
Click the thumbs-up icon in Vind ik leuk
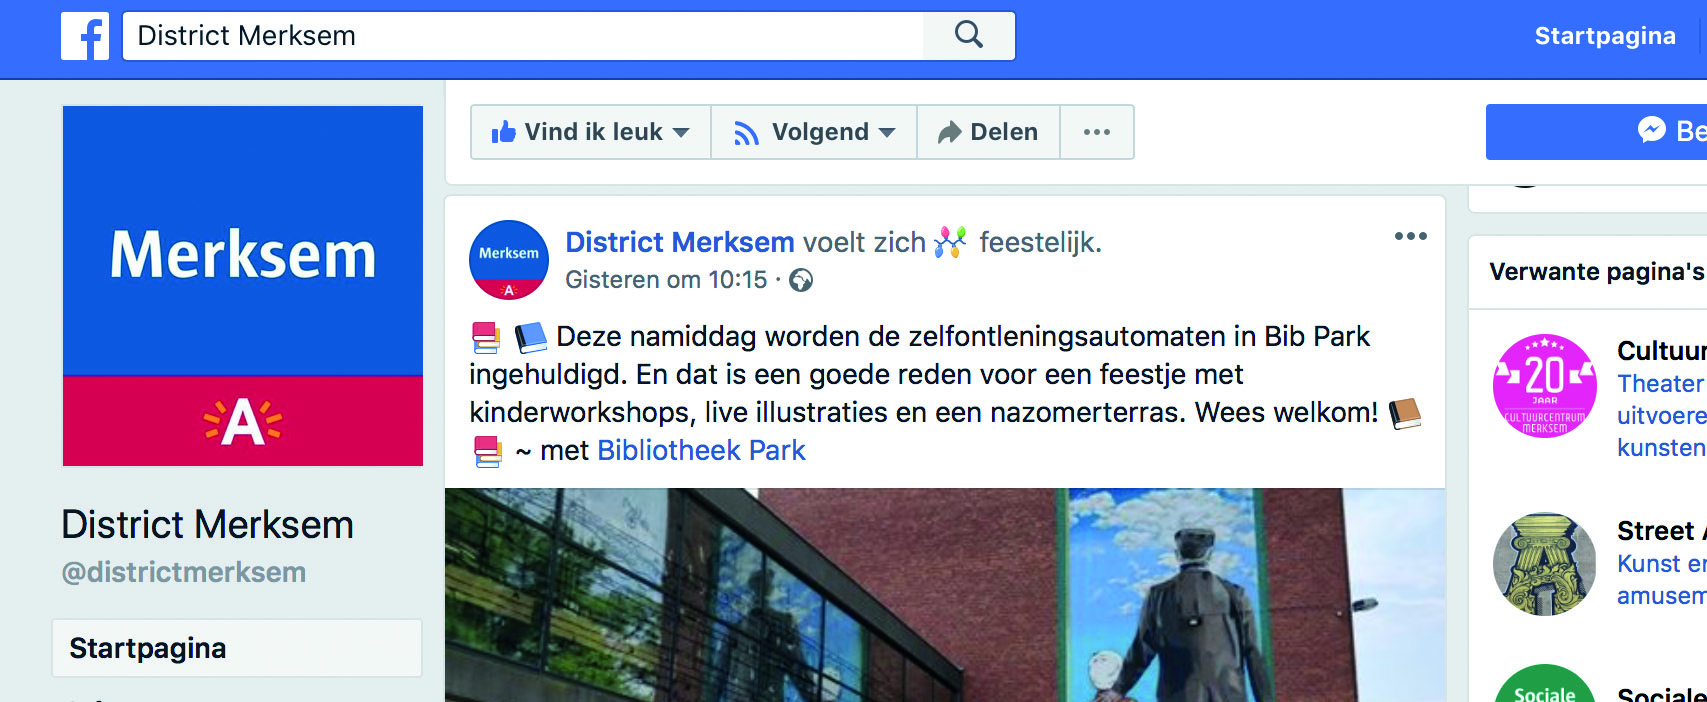(x=504, y=132)
